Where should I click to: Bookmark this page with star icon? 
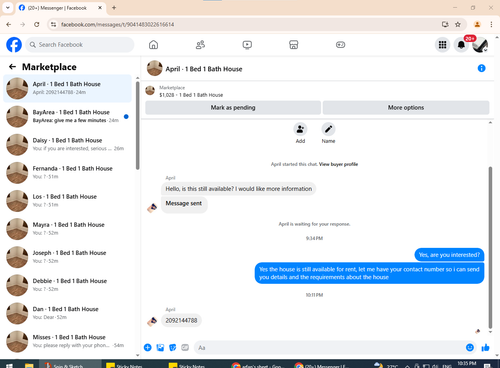(458, 24)
